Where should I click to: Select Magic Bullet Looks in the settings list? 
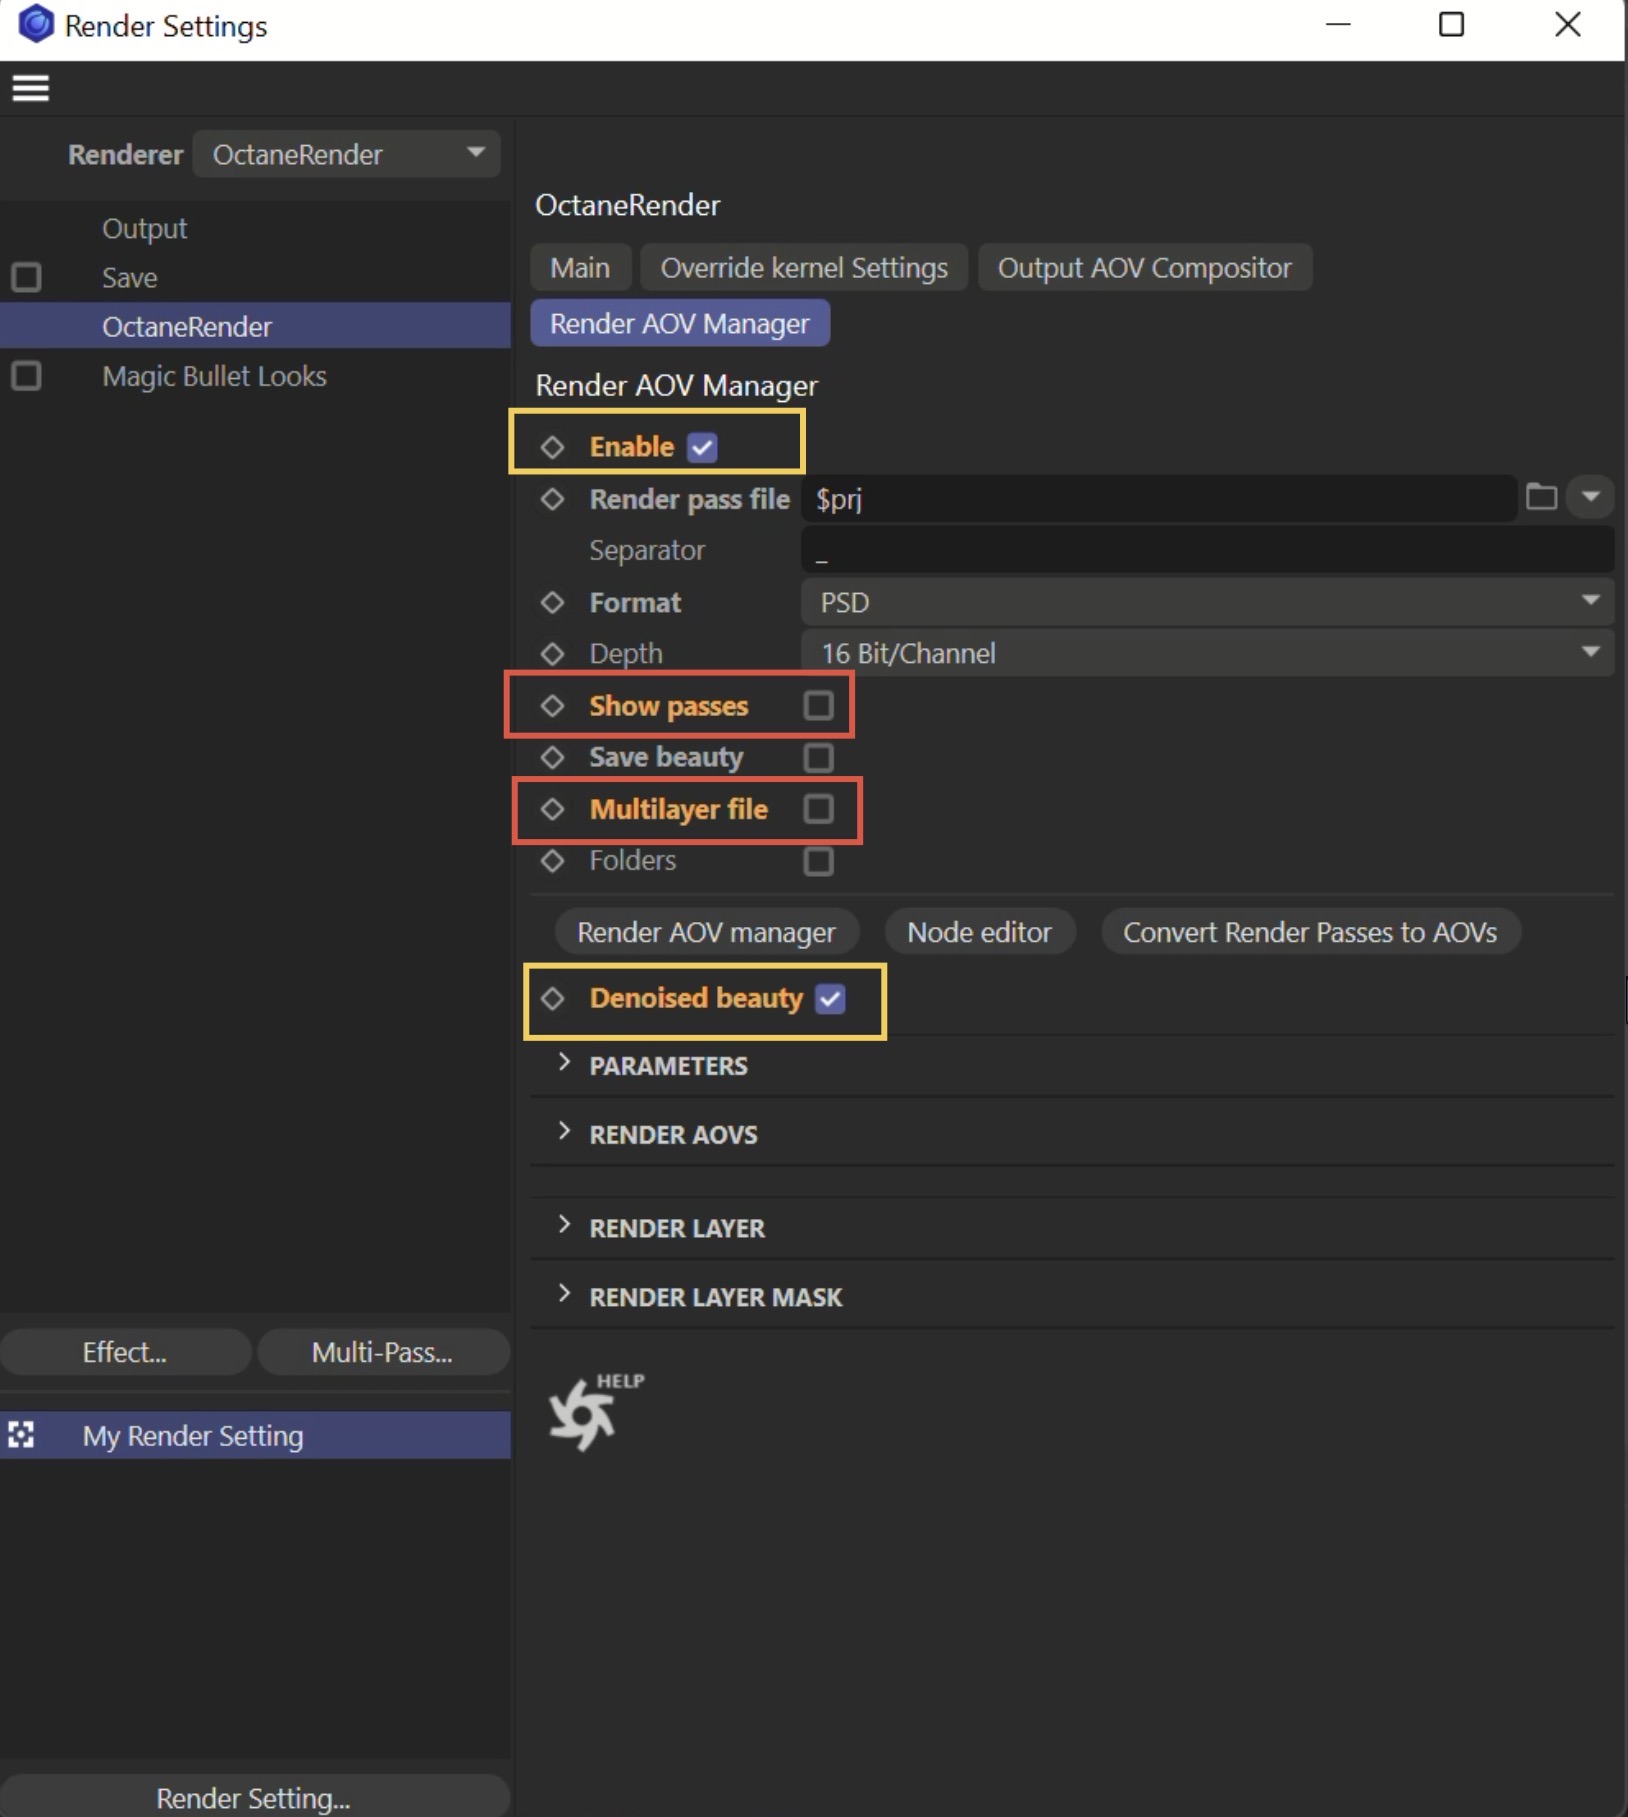tap(214, 376)
